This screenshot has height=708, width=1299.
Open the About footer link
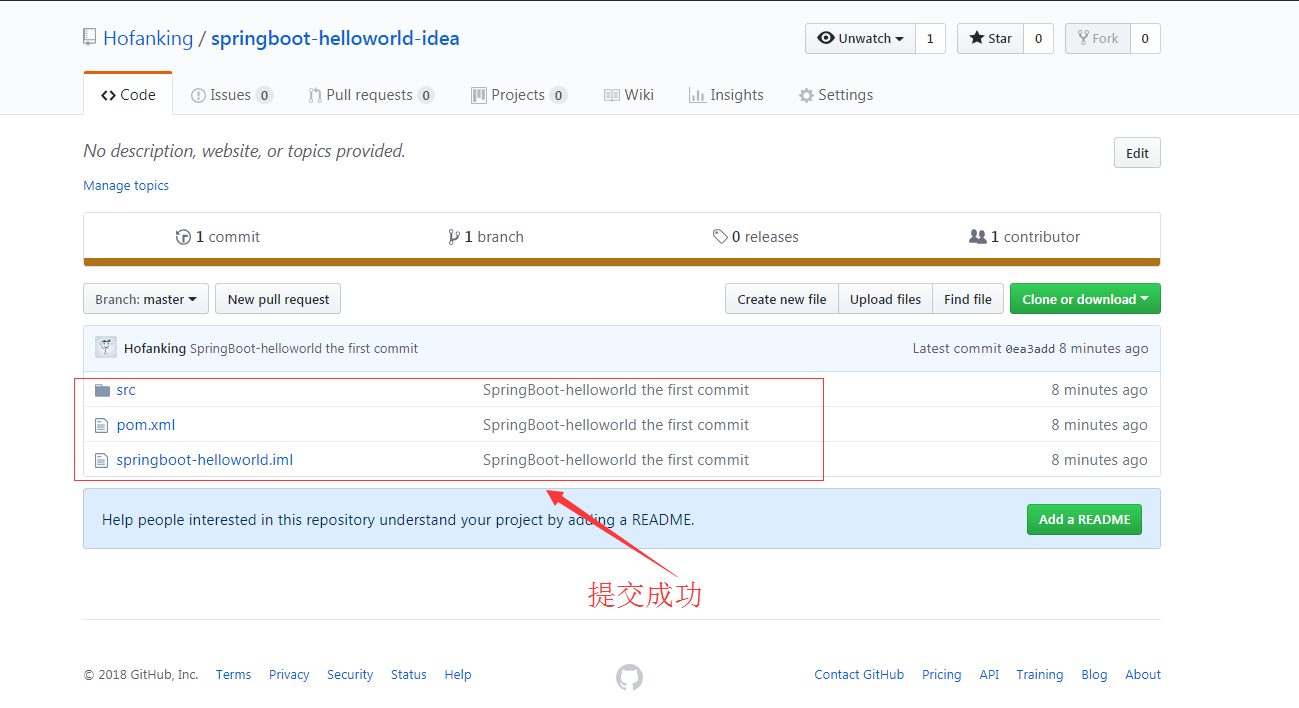click(x=1143, y=675)
